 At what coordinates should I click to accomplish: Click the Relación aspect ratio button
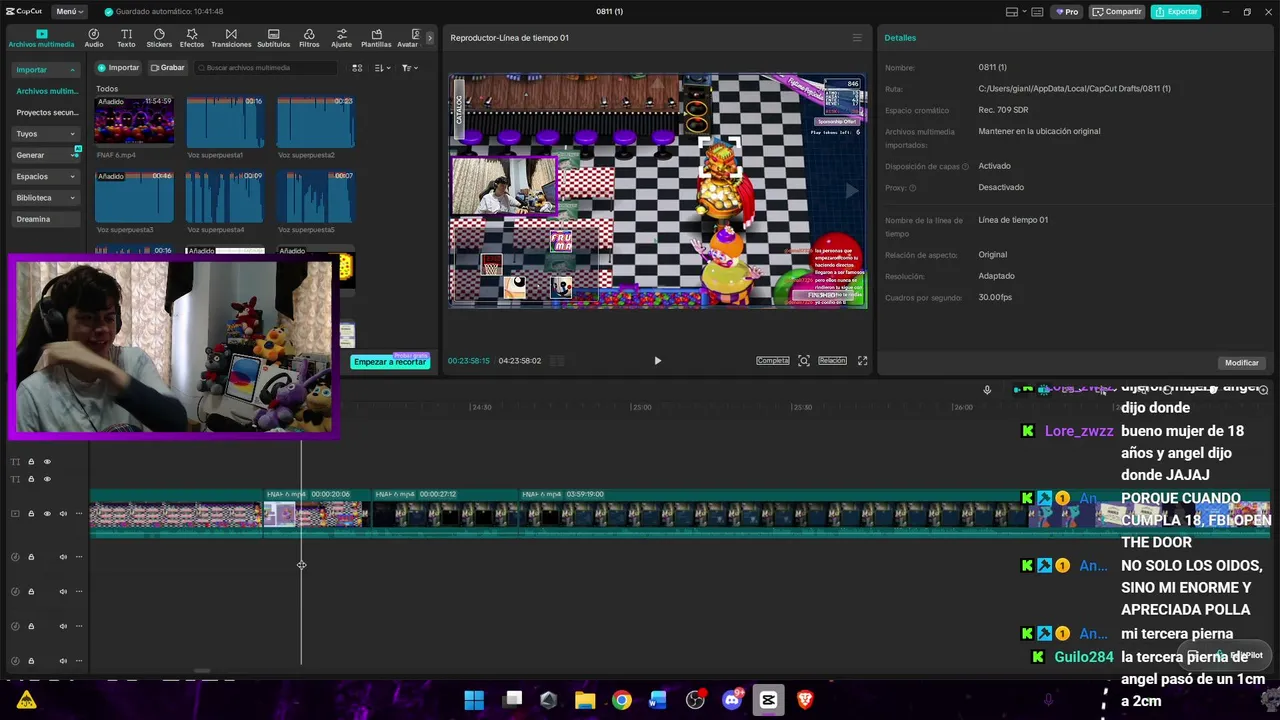[x=832, y=361]
